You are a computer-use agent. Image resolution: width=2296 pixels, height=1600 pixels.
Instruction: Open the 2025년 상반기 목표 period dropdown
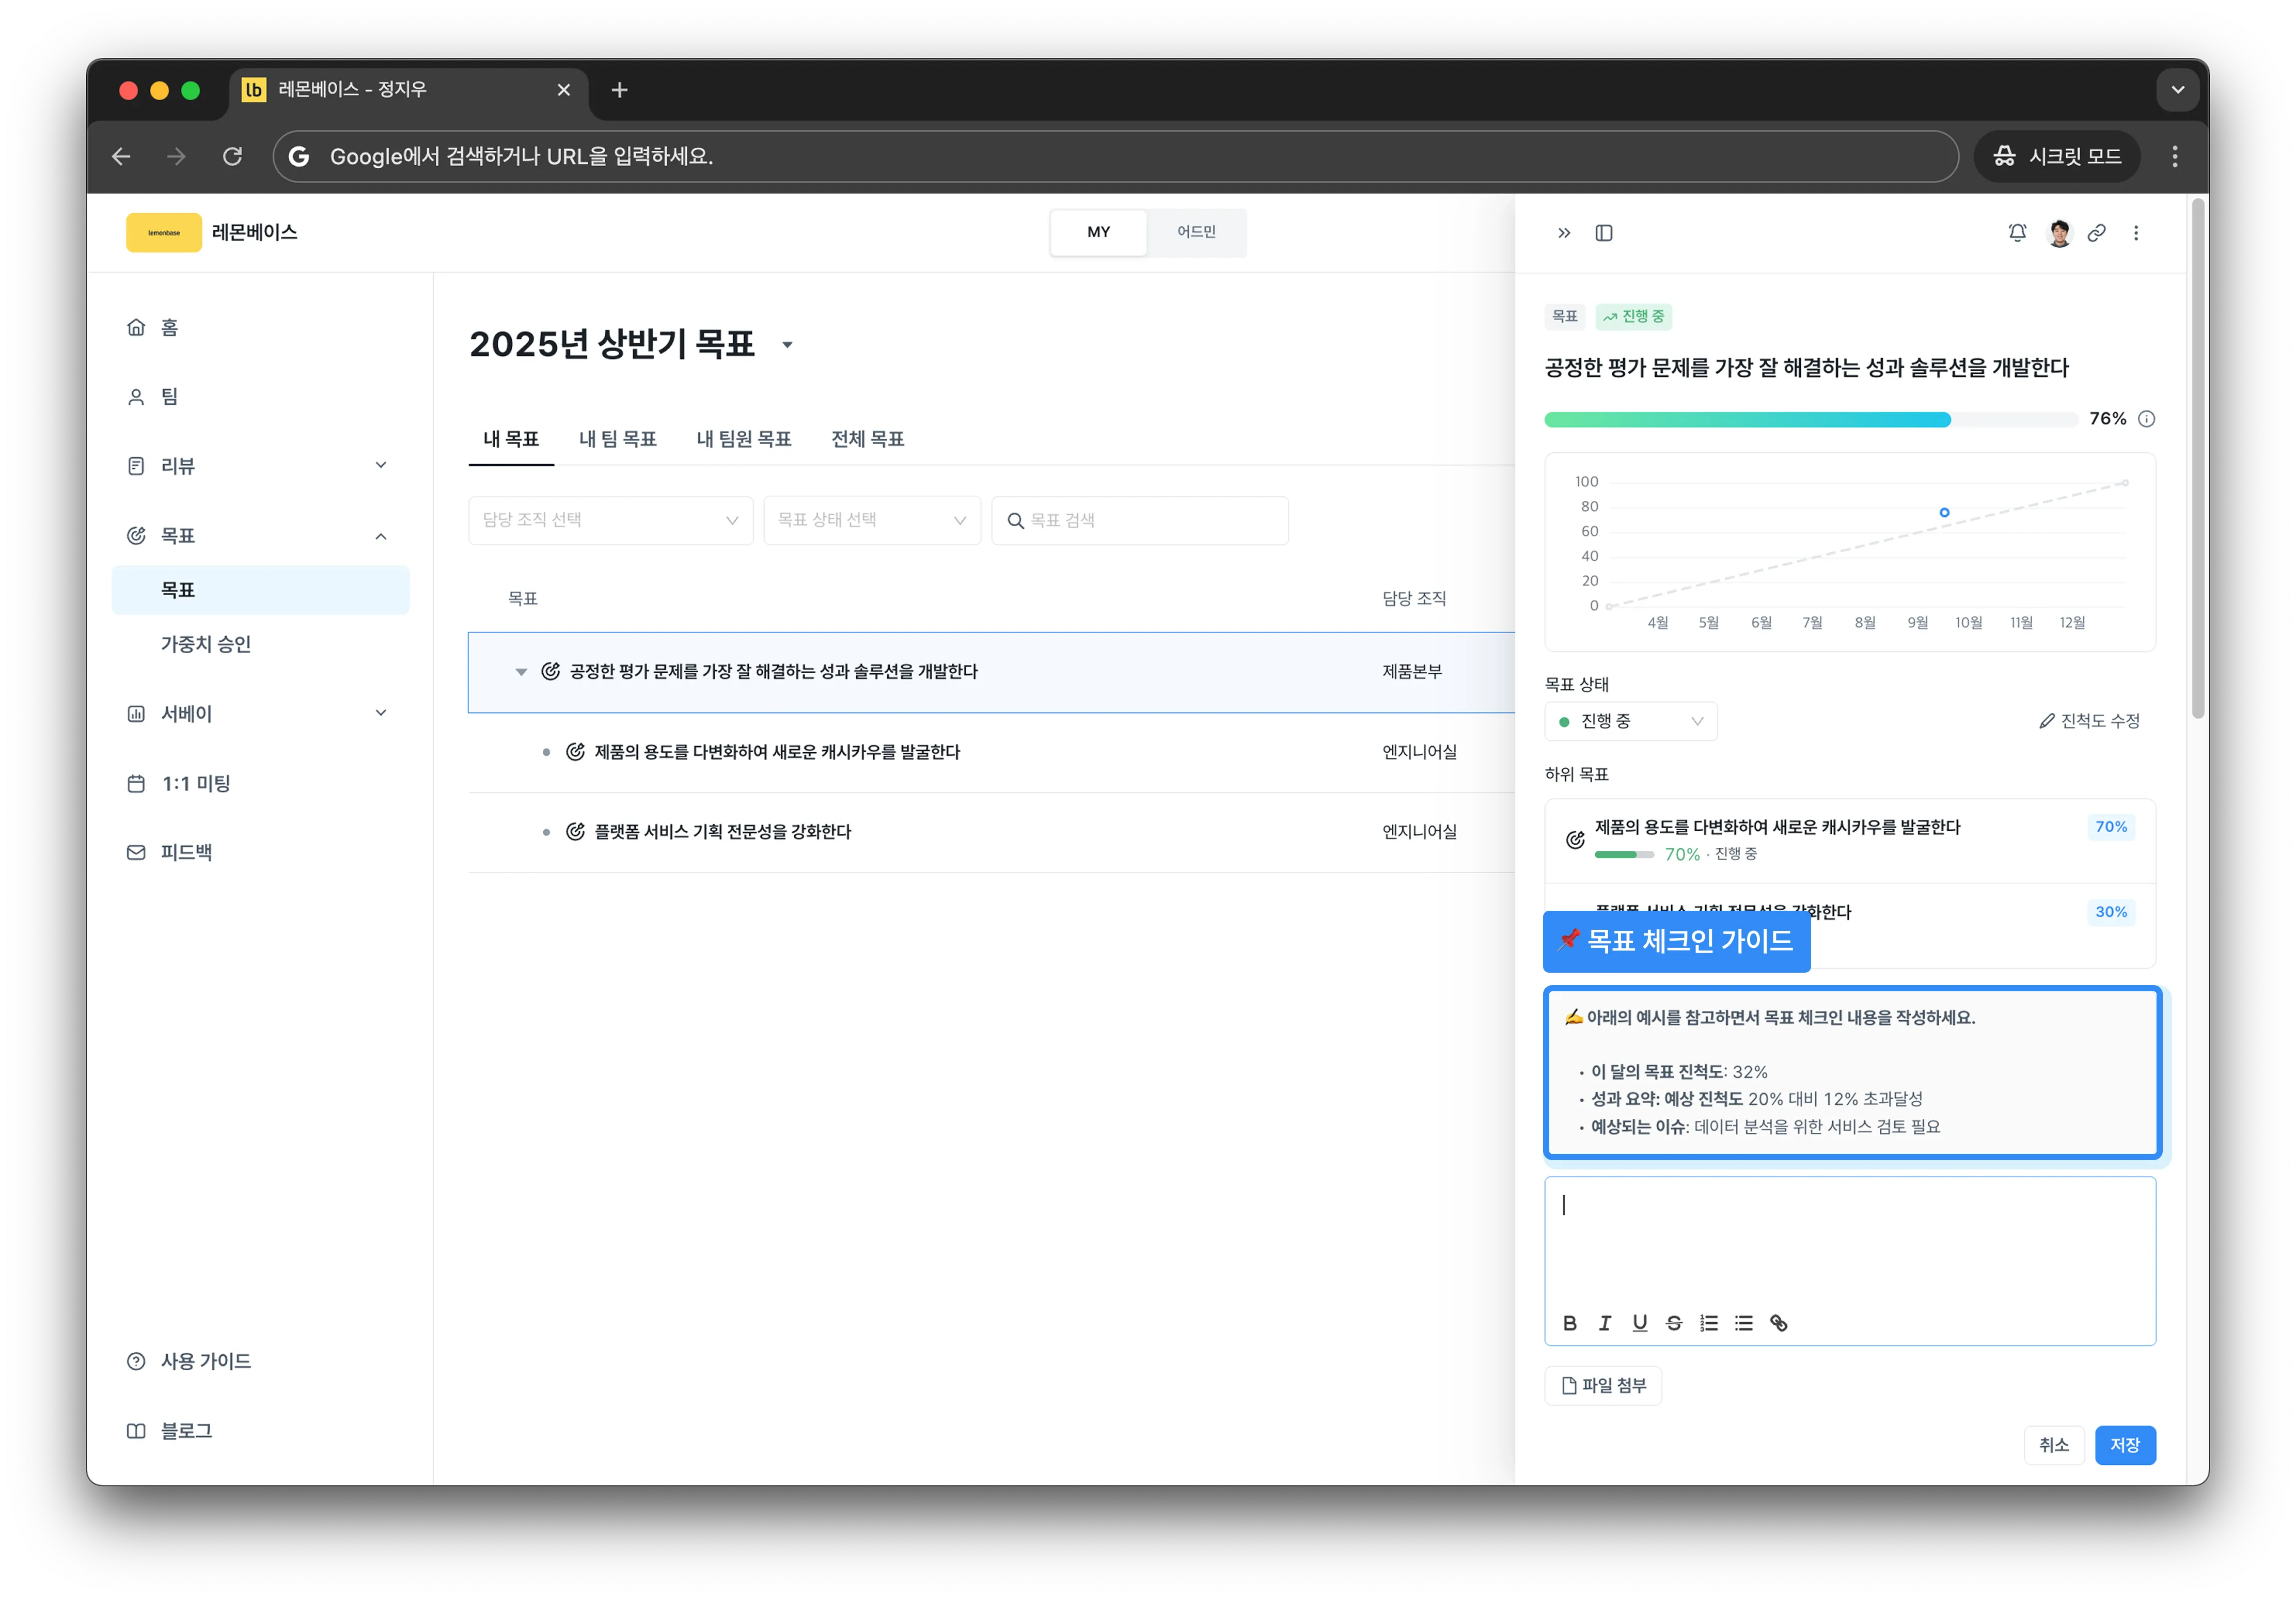787,345
